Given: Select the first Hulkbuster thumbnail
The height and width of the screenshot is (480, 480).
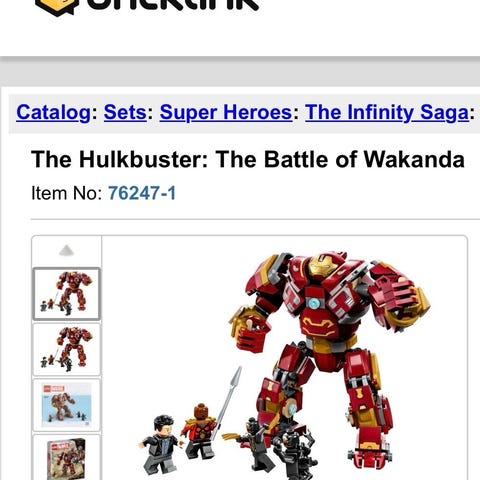Looking at the screenshot, I should [x=67, y=294].
